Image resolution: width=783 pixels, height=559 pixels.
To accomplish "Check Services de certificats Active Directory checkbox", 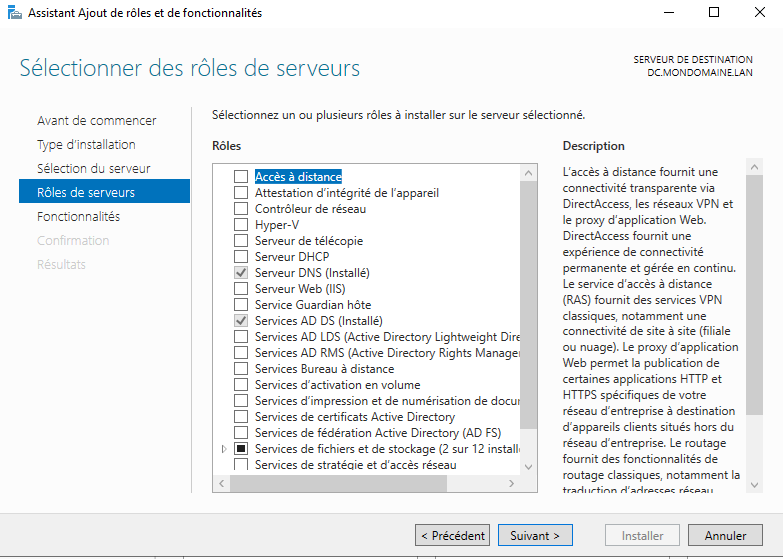I will [x=241, y=416].
